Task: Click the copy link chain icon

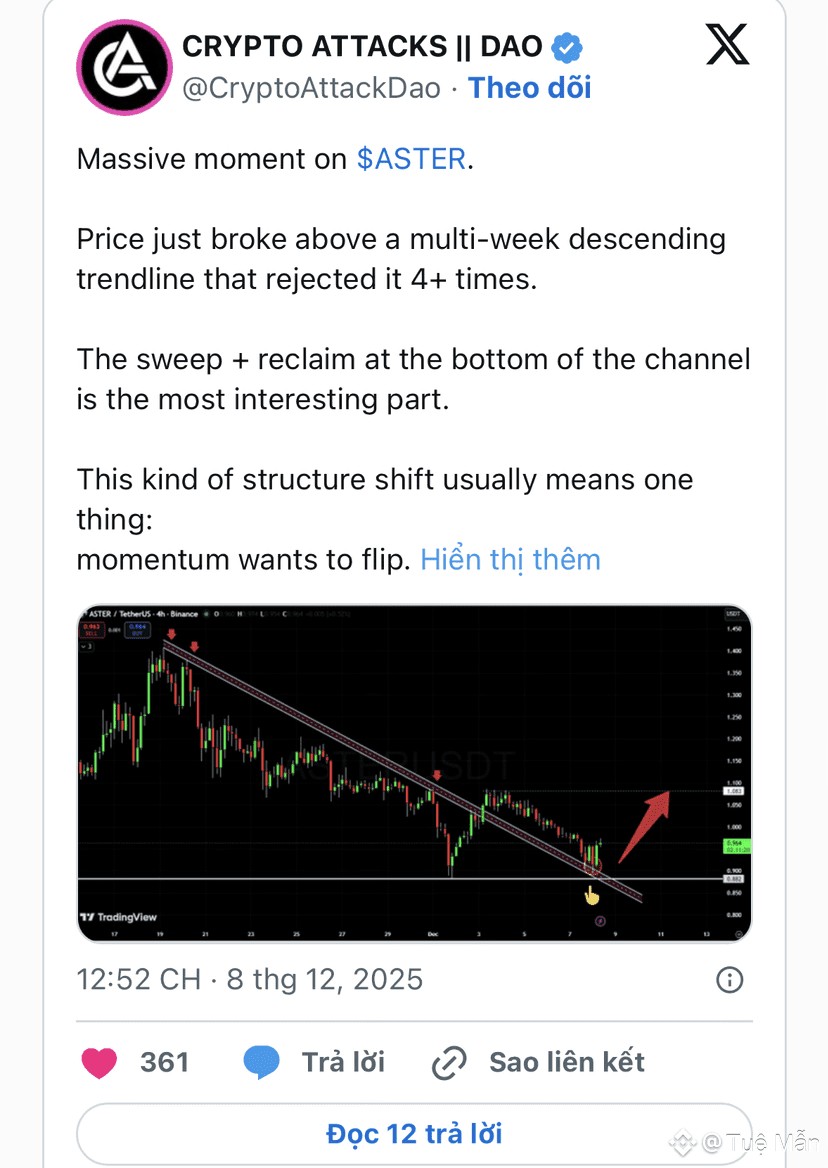Action: tap(450, 1062)
